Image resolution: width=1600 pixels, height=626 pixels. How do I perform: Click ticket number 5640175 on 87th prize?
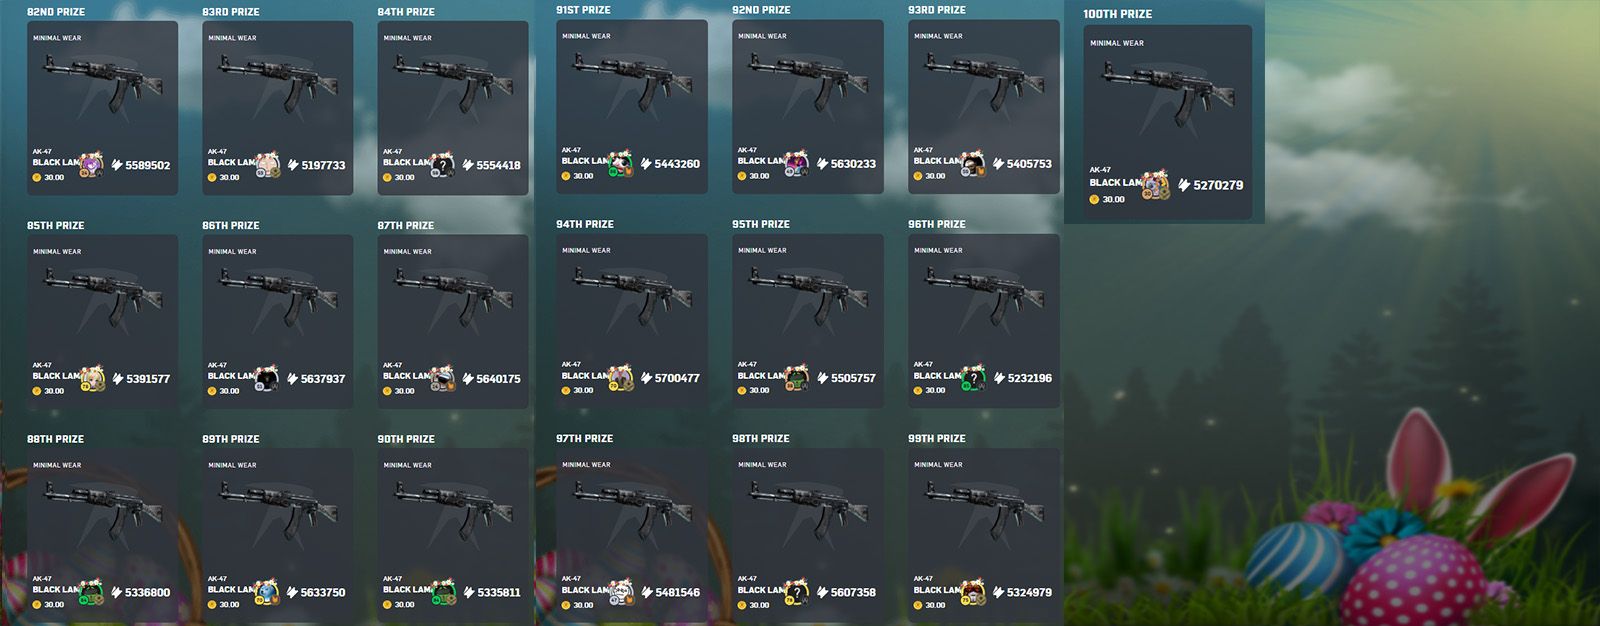[498, 379]
